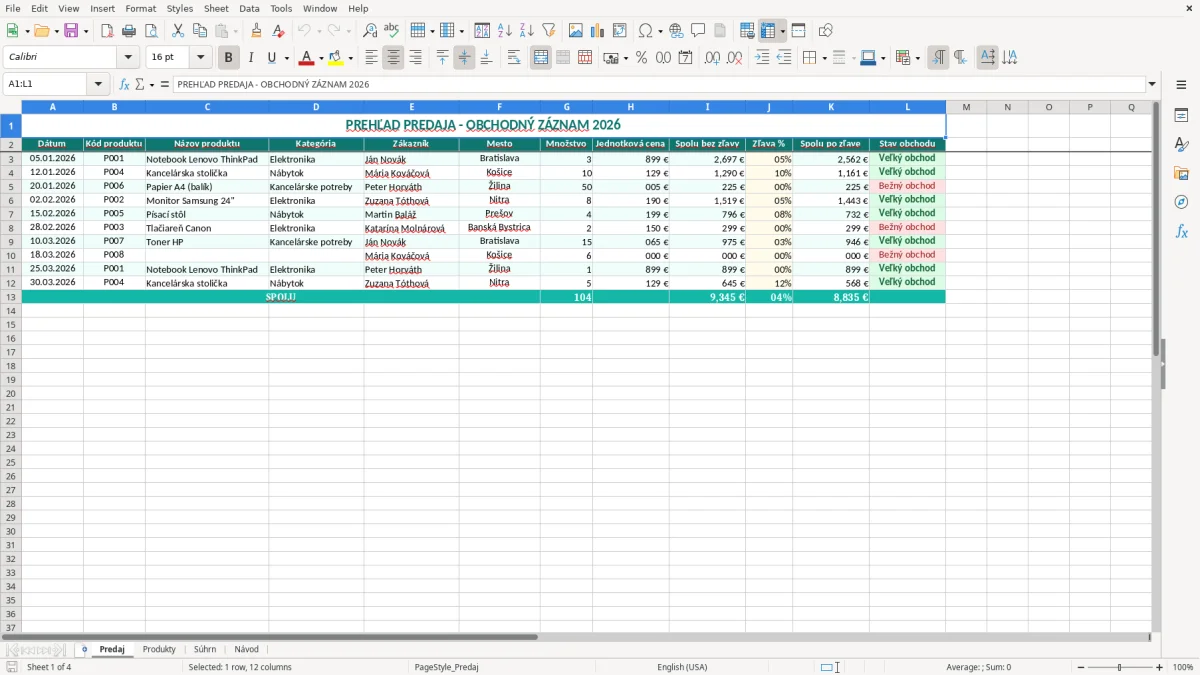This screenshot has width=1200, height=675.
Task: Open the Font Size dropdown arrow
Action: (201, 58)
